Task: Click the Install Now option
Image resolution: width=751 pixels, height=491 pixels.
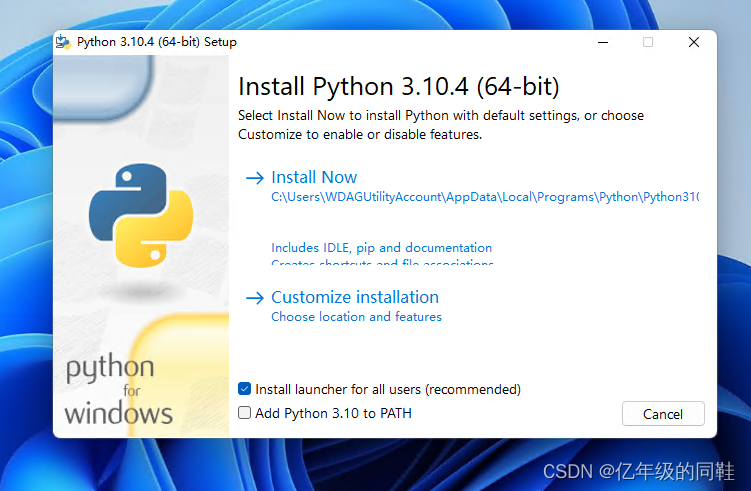Action: (314, 177)
